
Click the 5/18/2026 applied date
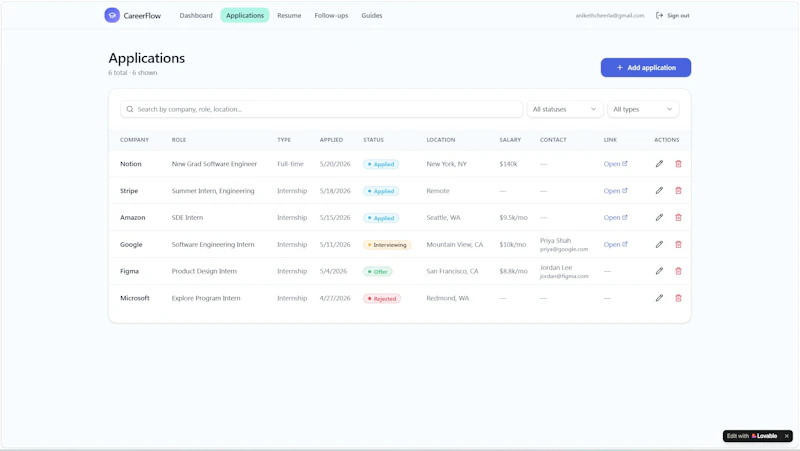(x=335, y=191)
